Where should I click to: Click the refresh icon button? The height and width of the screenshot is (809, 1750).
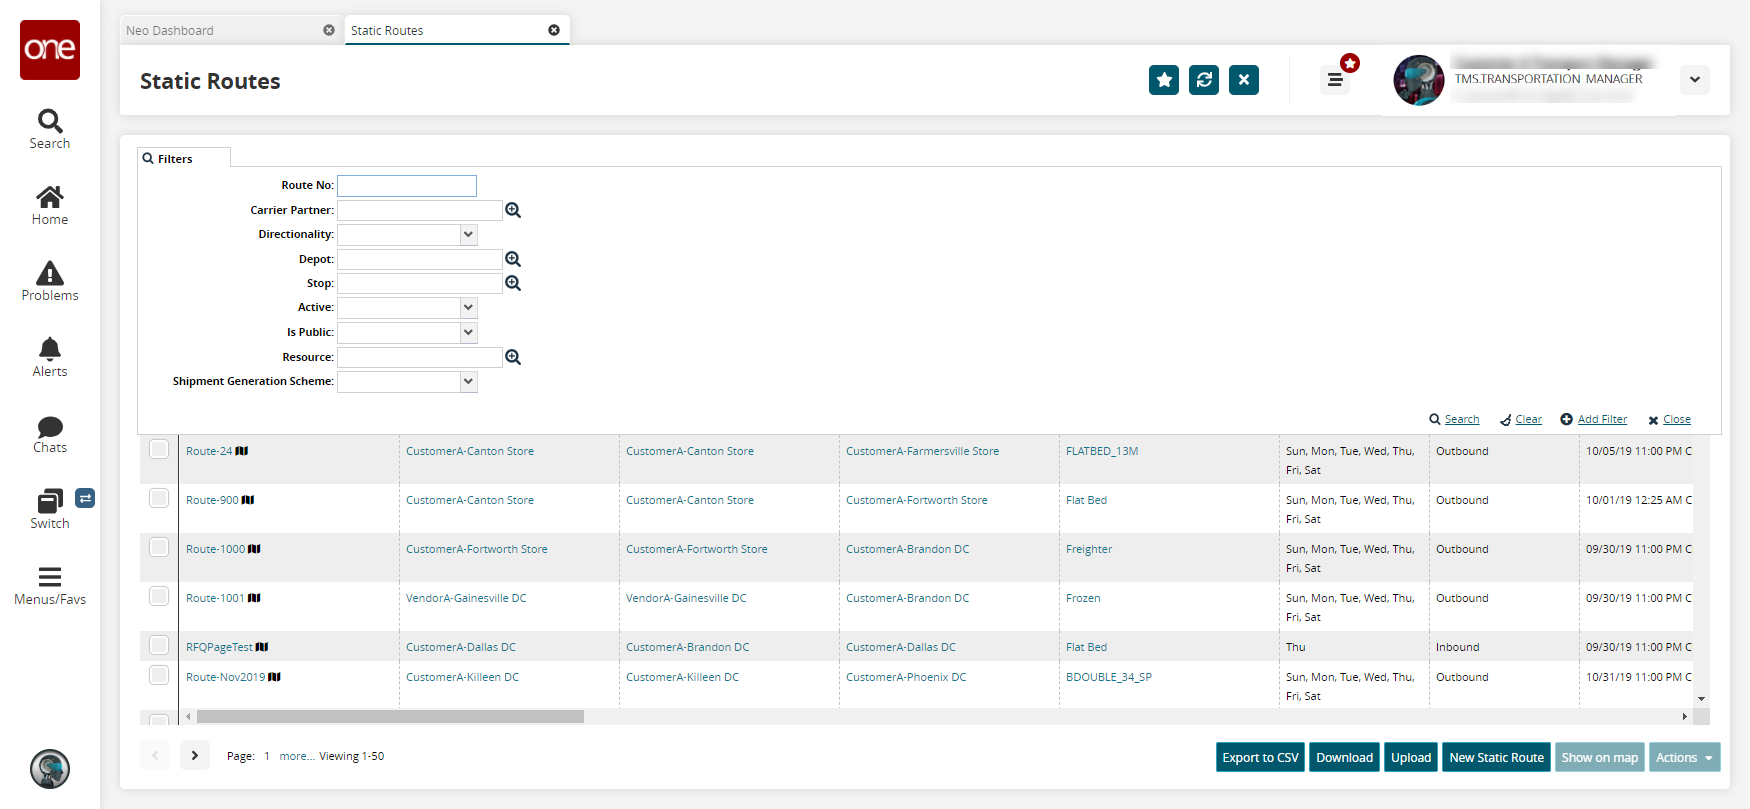tap(1204, 80)
